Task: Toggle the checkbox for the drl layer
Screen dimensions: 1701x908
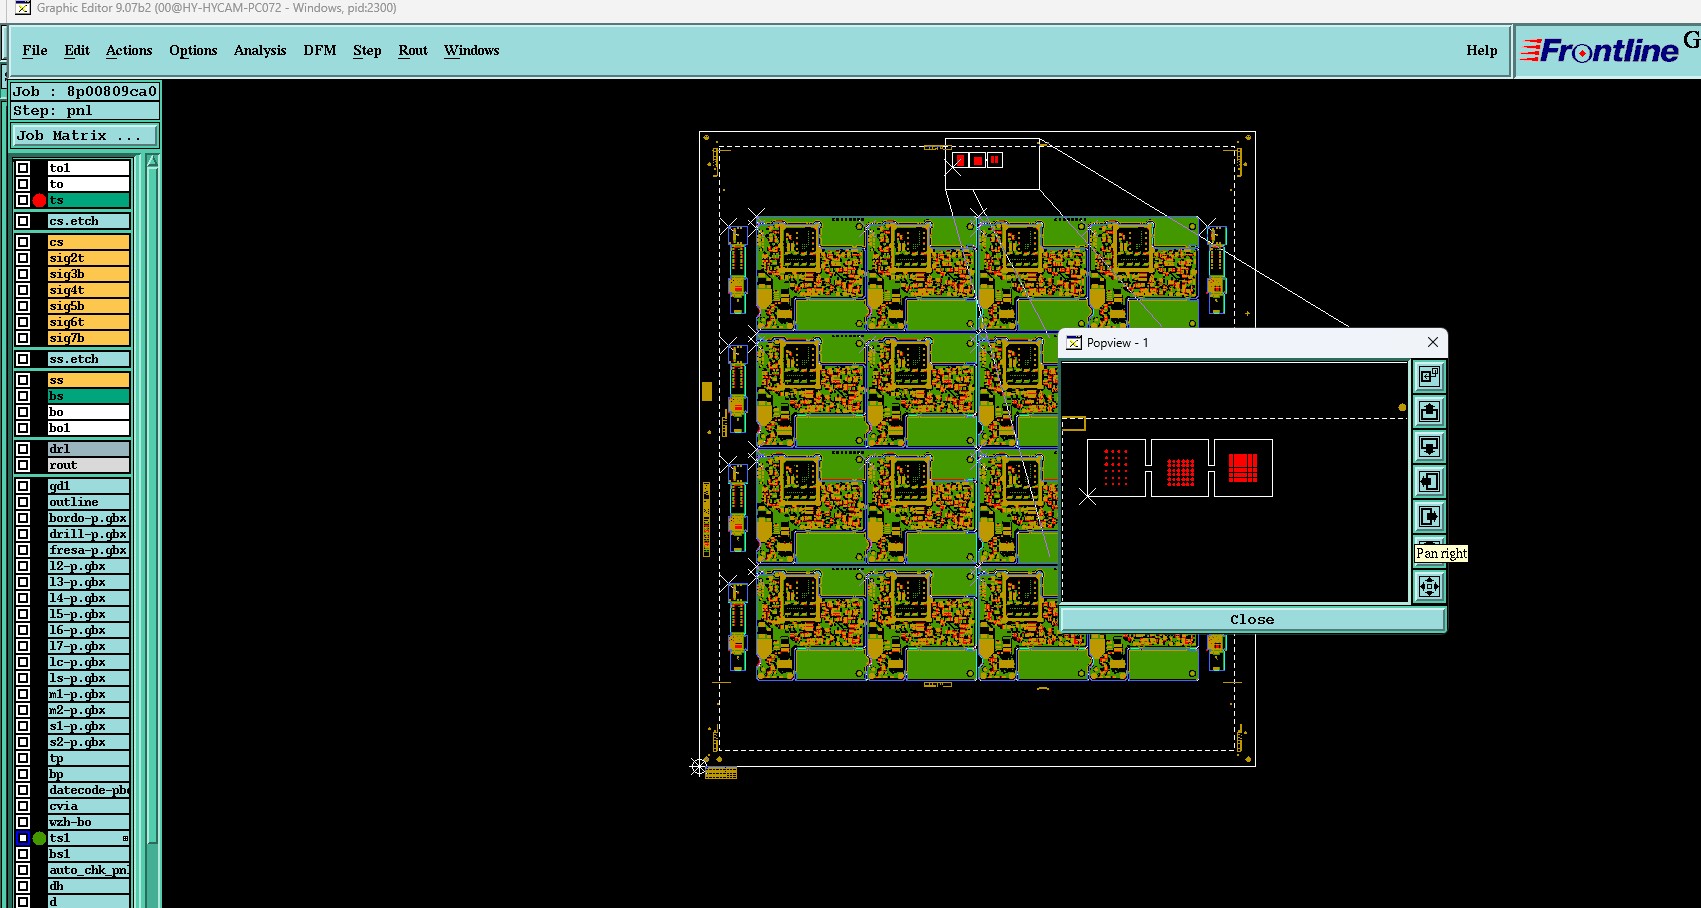Action: click(x=23, y=449)
